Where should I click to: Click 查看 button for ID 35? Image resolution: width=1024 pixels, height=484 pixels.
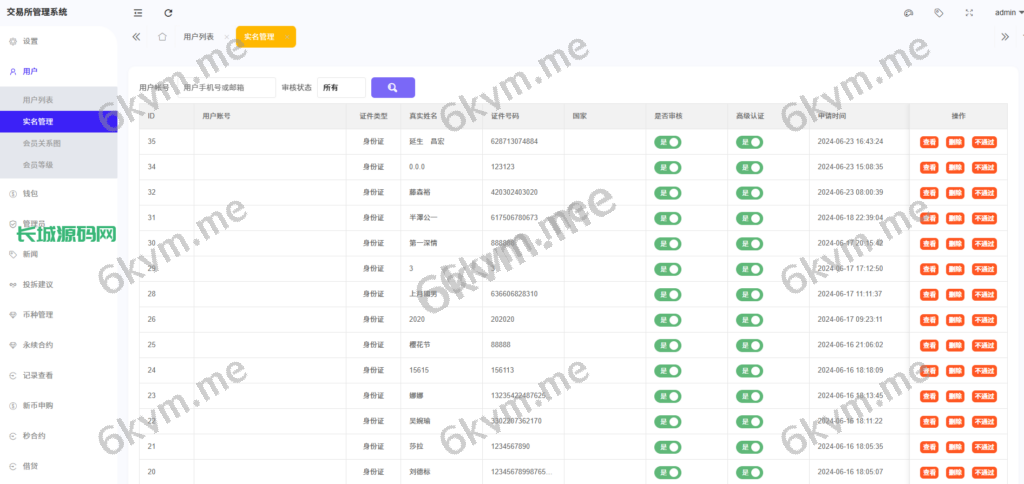[x=929, y=142]
